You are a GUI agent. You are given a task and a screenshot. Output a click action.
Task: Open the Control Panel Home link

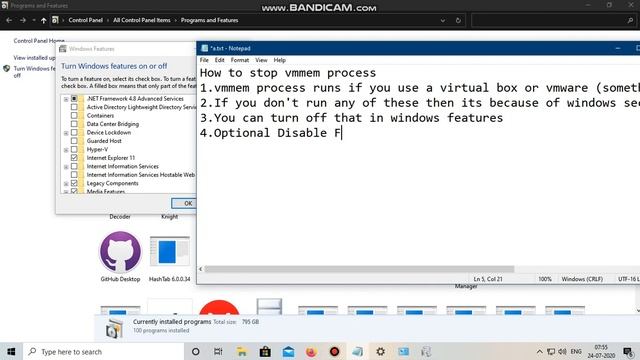39,41
